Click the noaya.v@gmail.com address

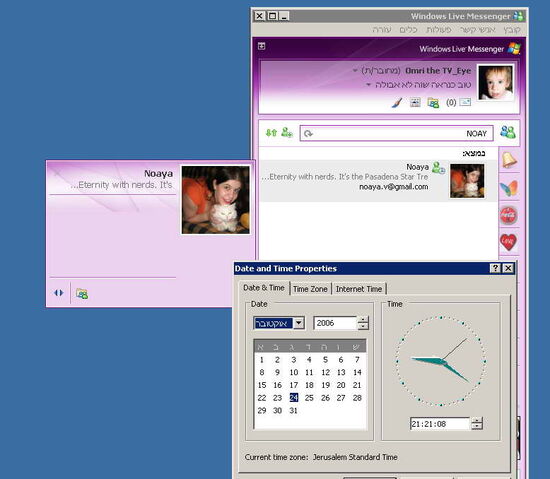(x=394, y=187)
